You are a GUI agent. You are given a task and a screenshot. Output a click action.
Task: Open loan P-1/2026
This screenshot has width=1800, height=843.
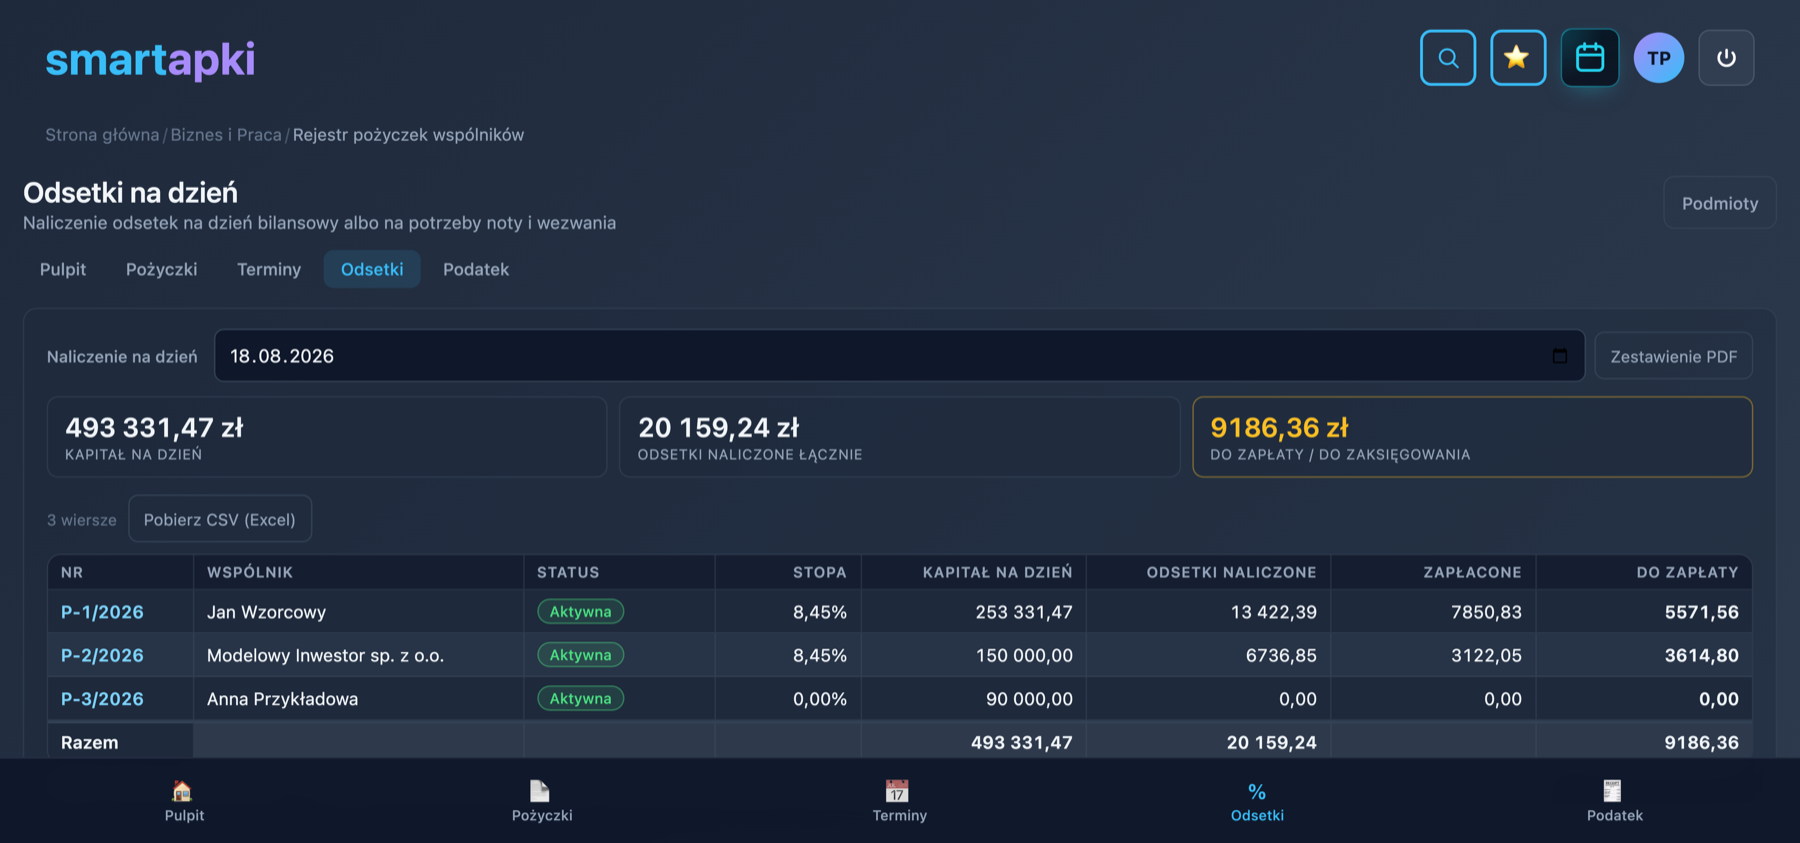[x=102, y=612]
